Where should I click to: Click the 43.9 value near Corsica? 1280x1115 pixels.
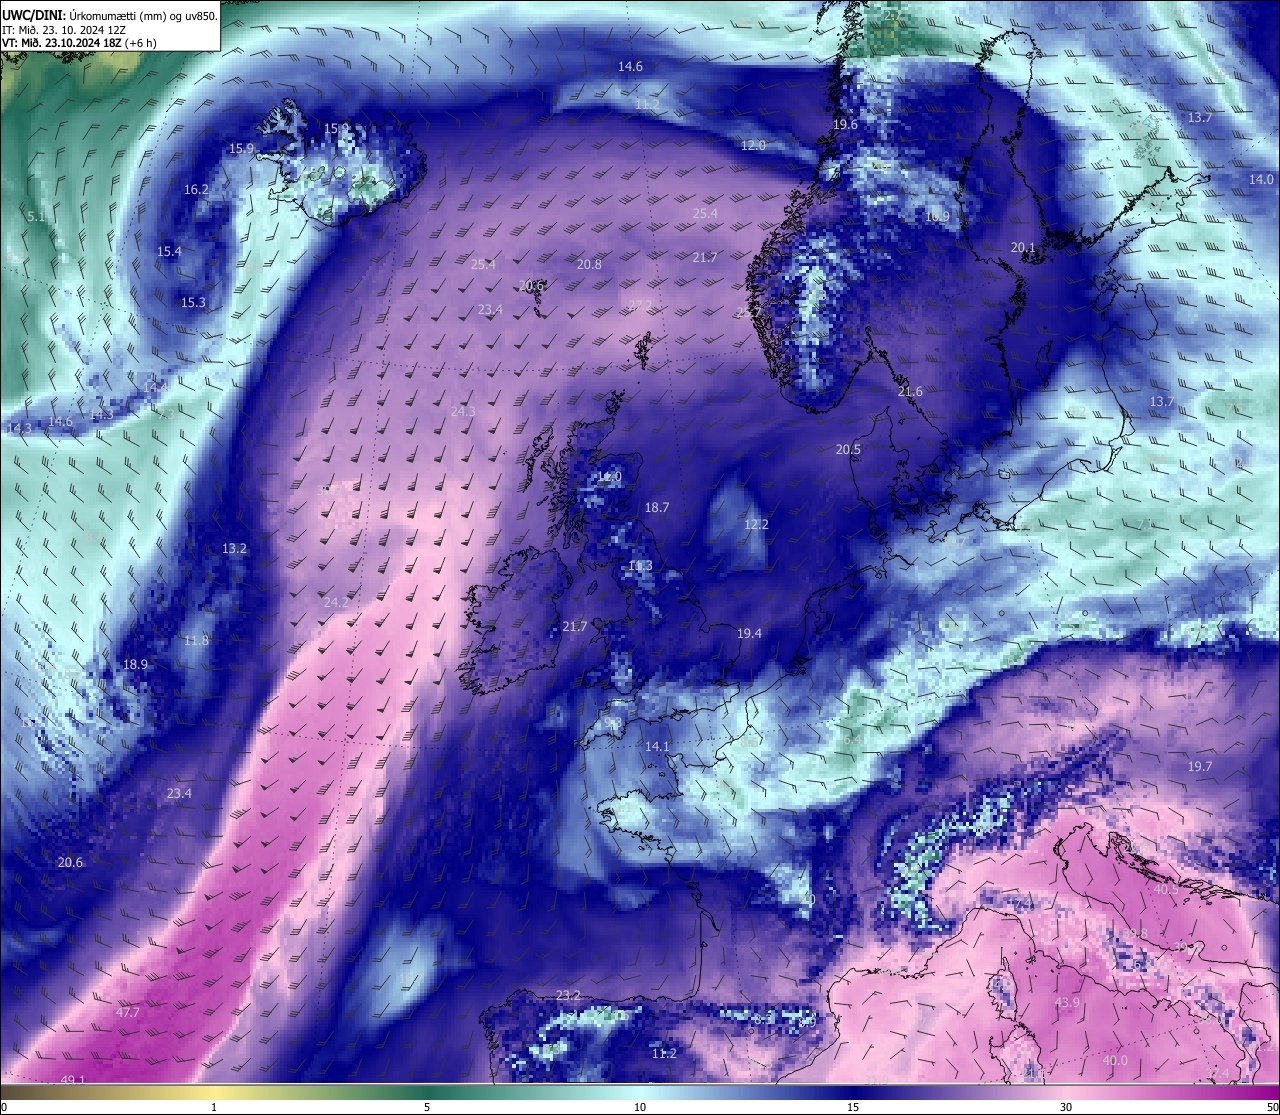1068,1002
